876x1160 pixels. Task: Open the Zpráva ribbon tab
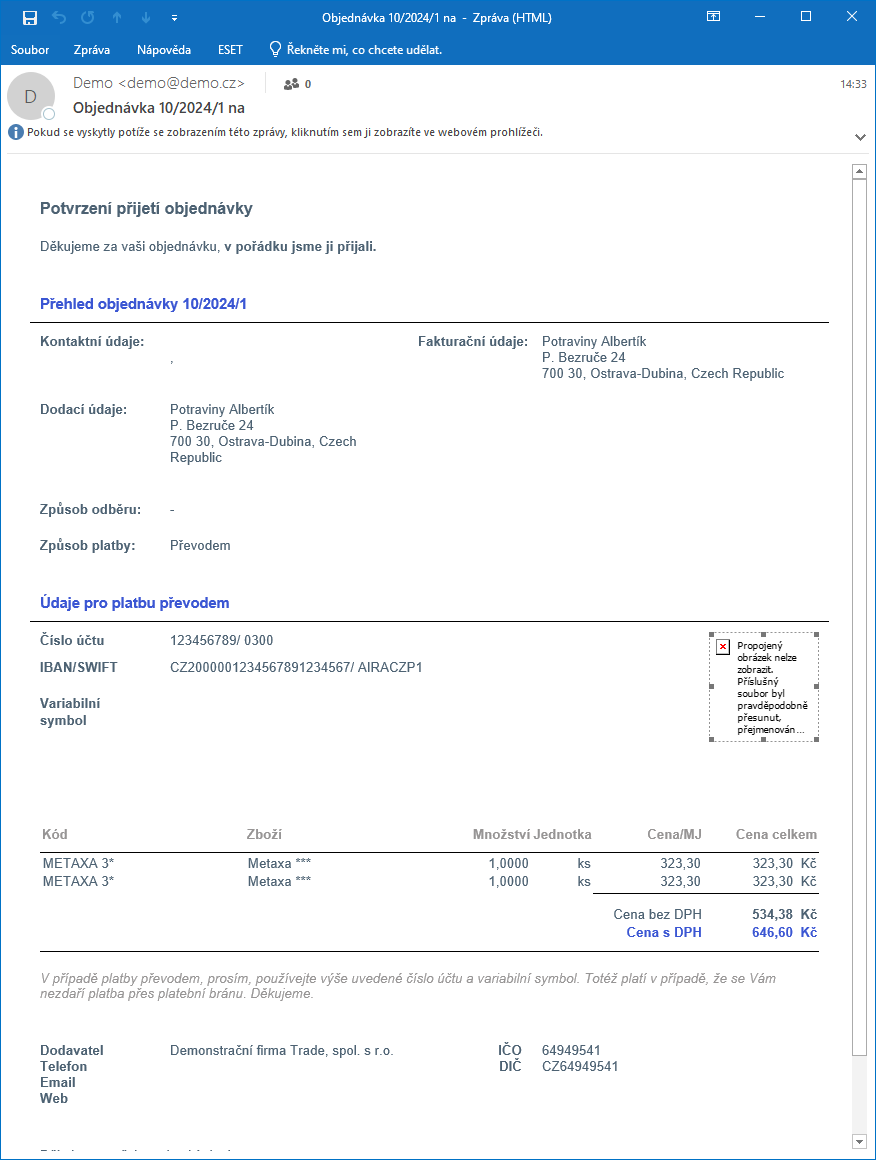click(x=92, y=50)
